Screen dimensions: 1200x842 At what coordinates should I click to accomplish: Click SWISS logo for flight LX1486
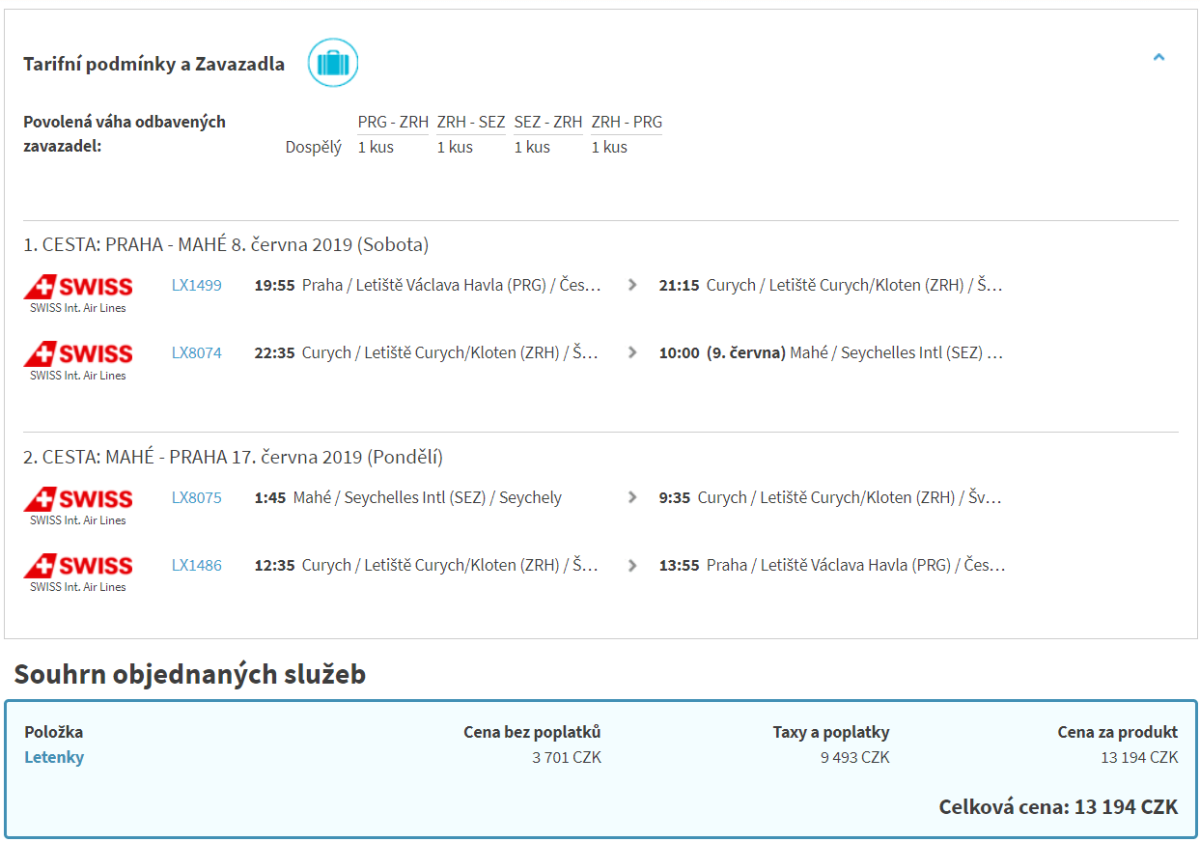pos(78,572)
